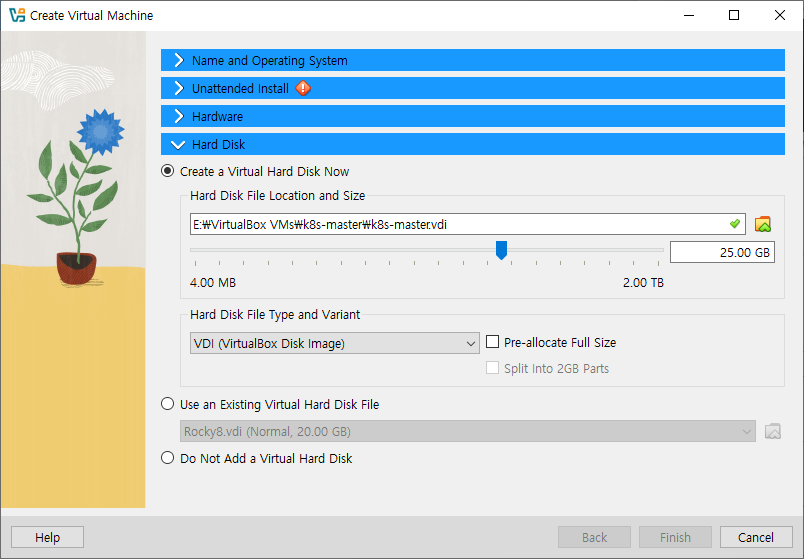
Task: Click the 25.00 GB size field
Action: pyautogui.click(x=722, y=252)
